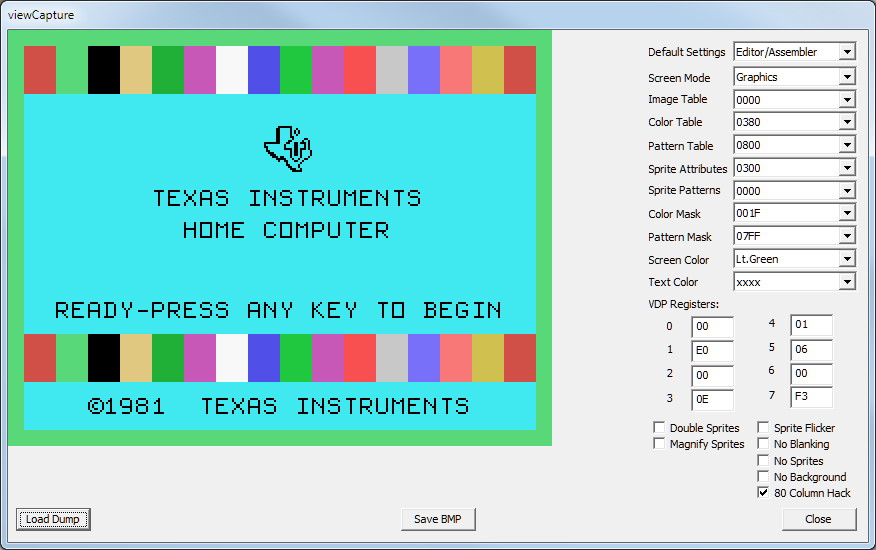Click VDP register 3 field showing 0E
Image resolution: width=876 pixels, height=550 pixels.
(x=712, y=399)
